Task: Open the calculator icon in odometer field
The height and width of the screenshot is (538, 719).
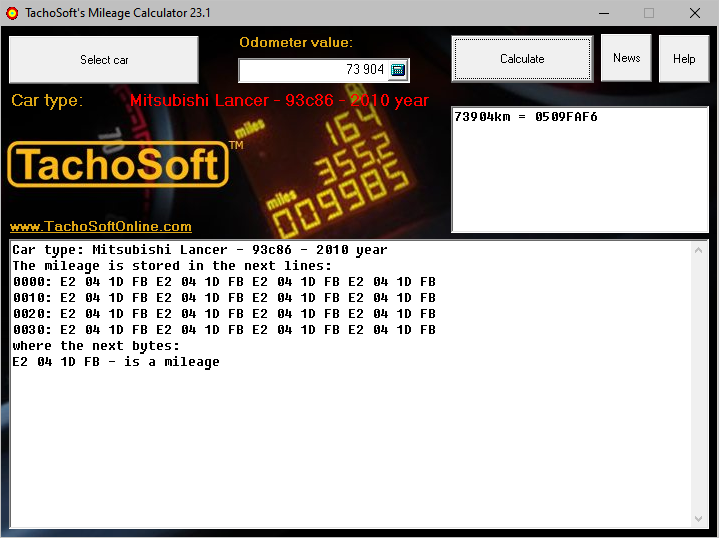Action: point(398,70)
